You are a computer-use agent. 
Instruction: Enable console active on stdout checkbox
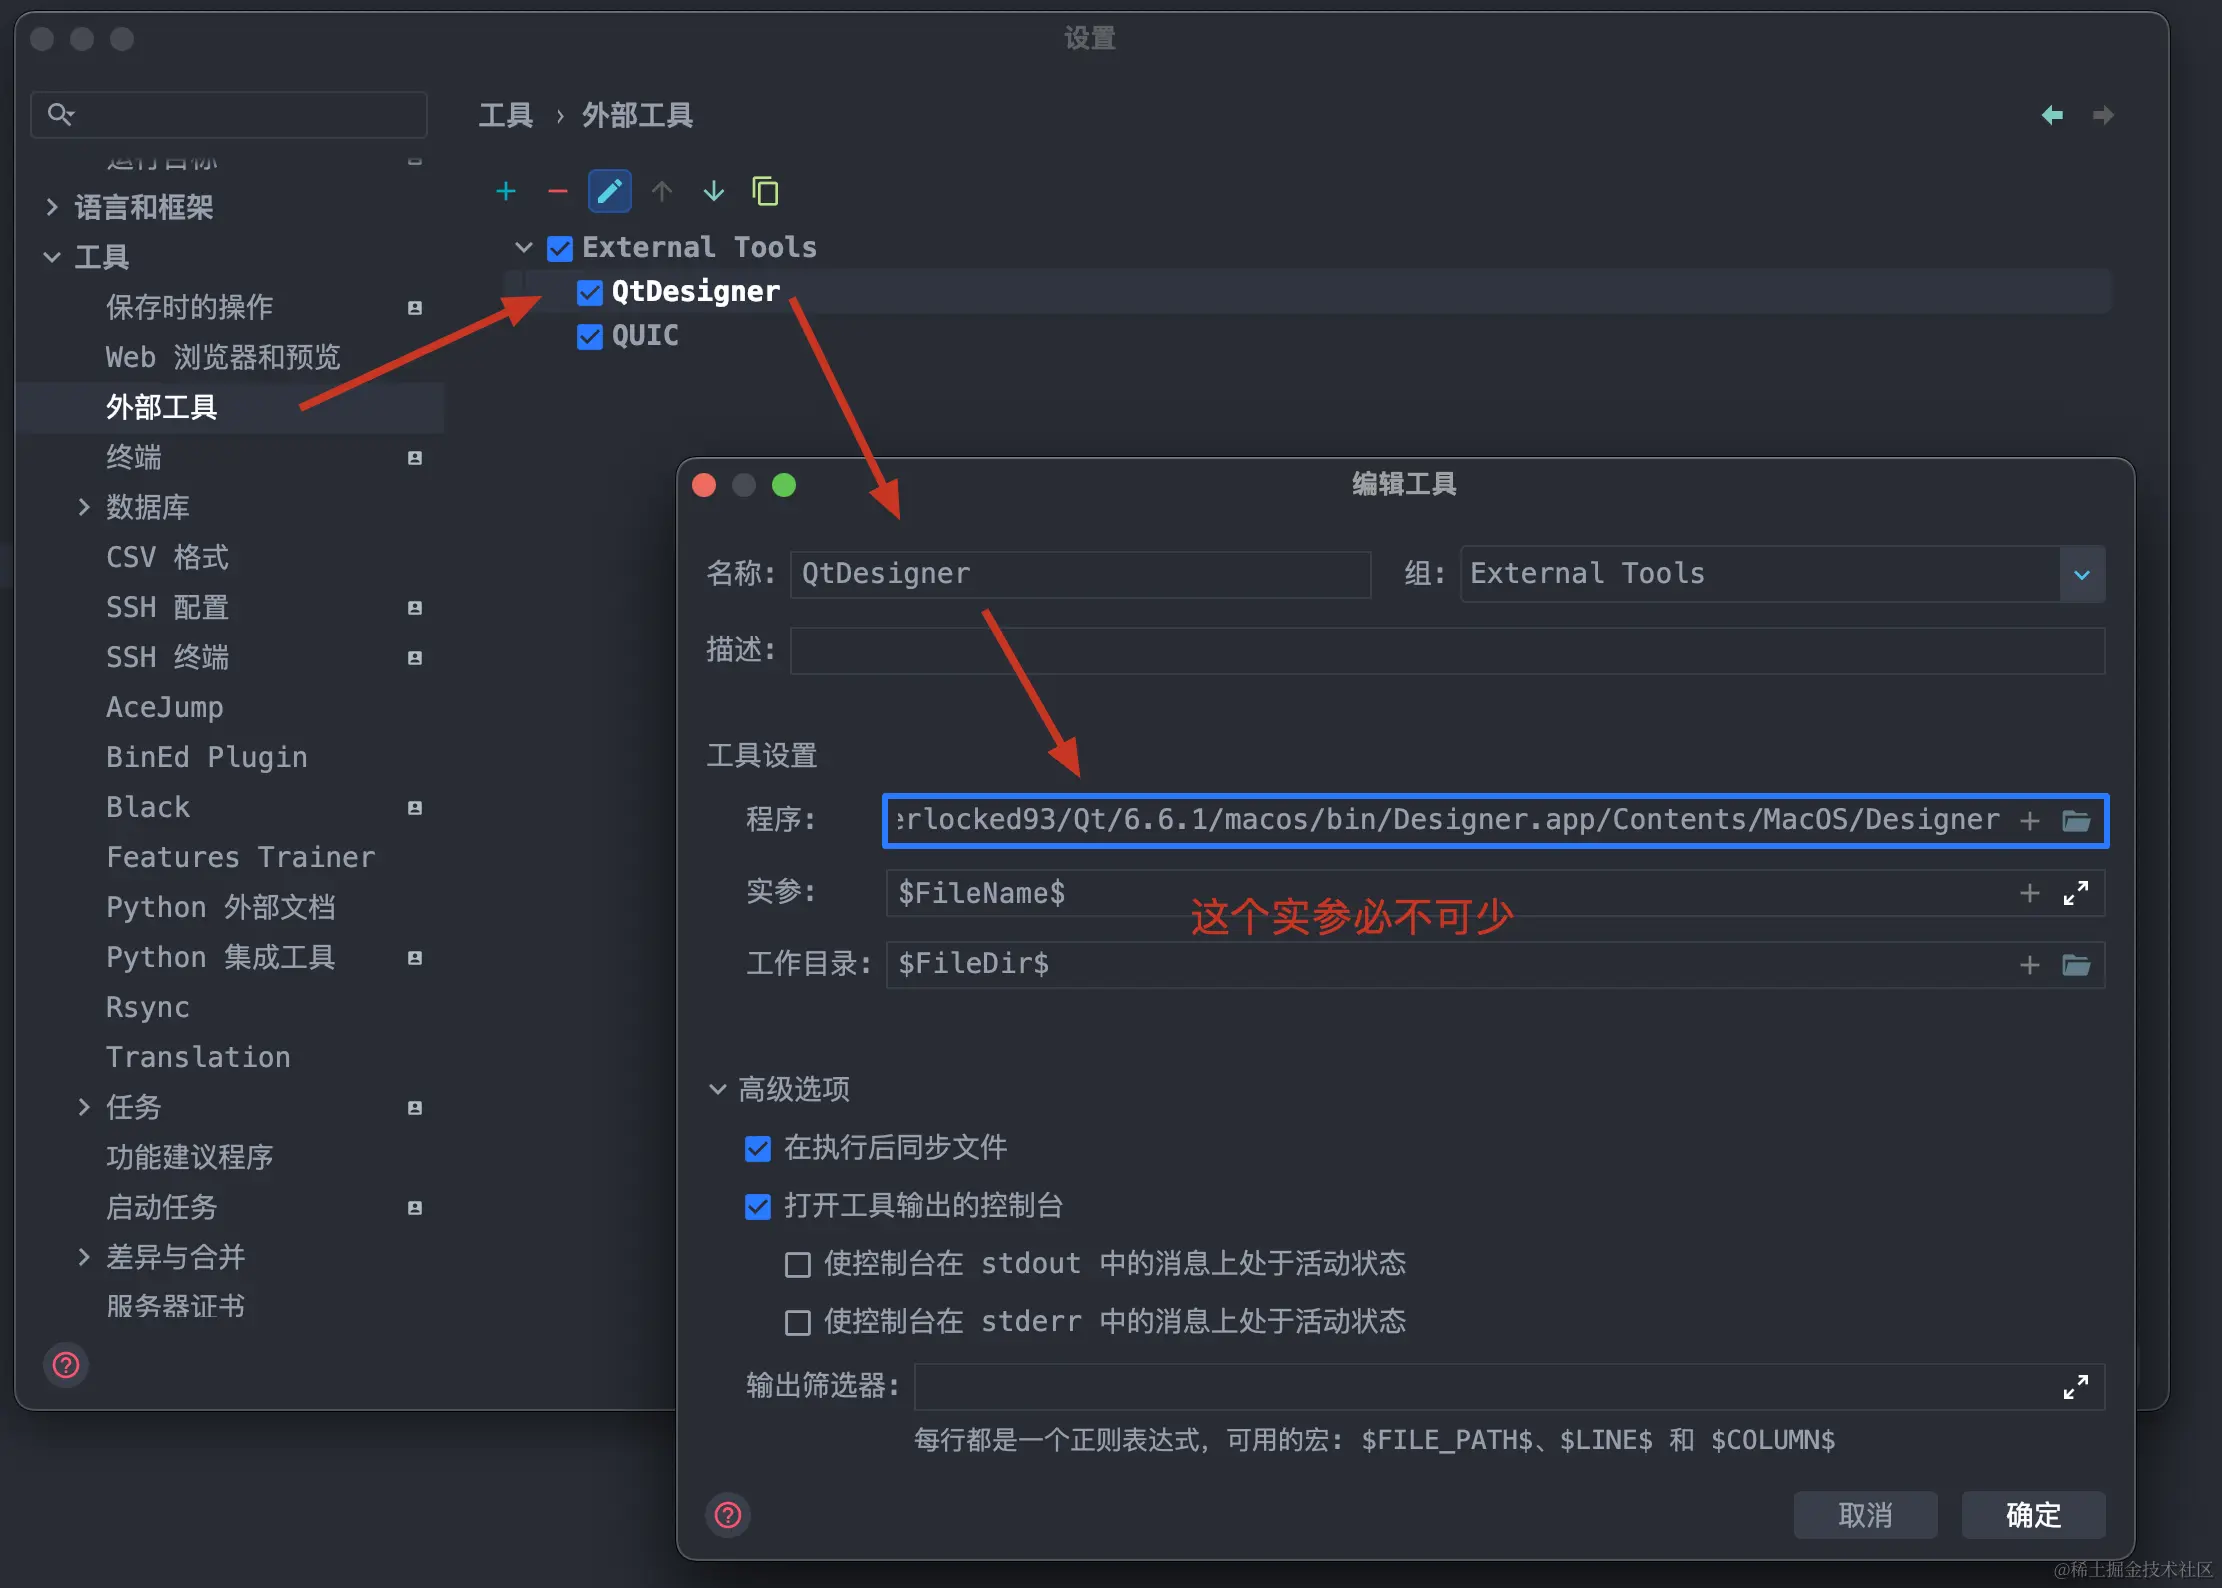click(x=797, y=1265)
